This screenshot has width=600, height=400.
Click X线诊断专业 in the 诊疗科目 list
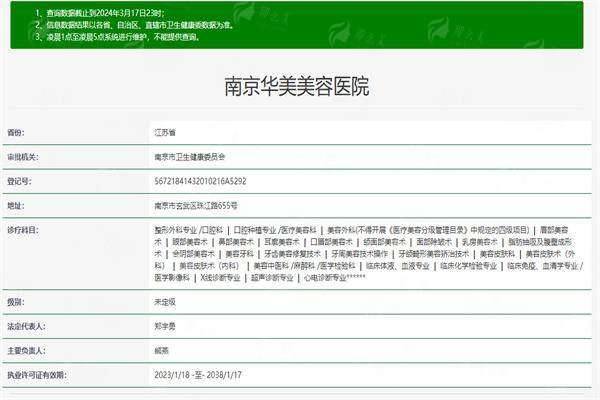[x=220, y=278]
